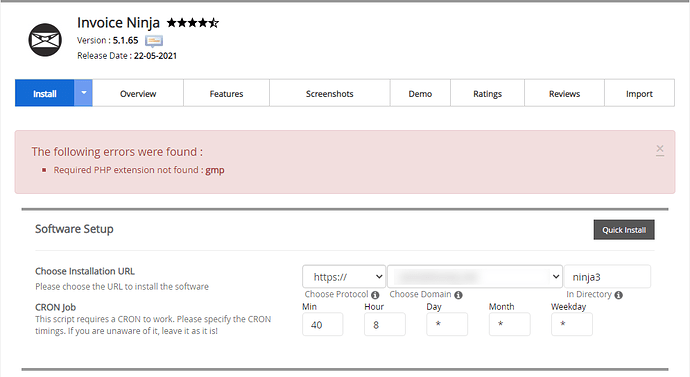Click the CRON Hour input field
The height and width of the screenshot is (377, 690).
(x=385, y=325)
